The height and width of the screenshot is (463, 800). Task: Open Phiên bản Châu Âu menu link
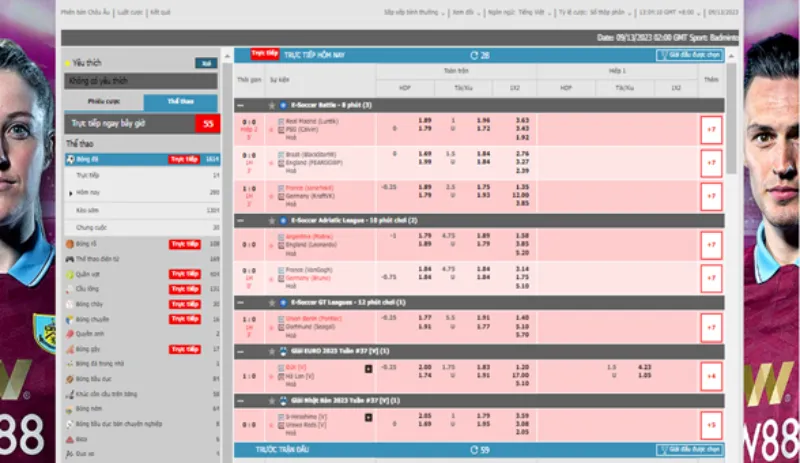point(85,12)
